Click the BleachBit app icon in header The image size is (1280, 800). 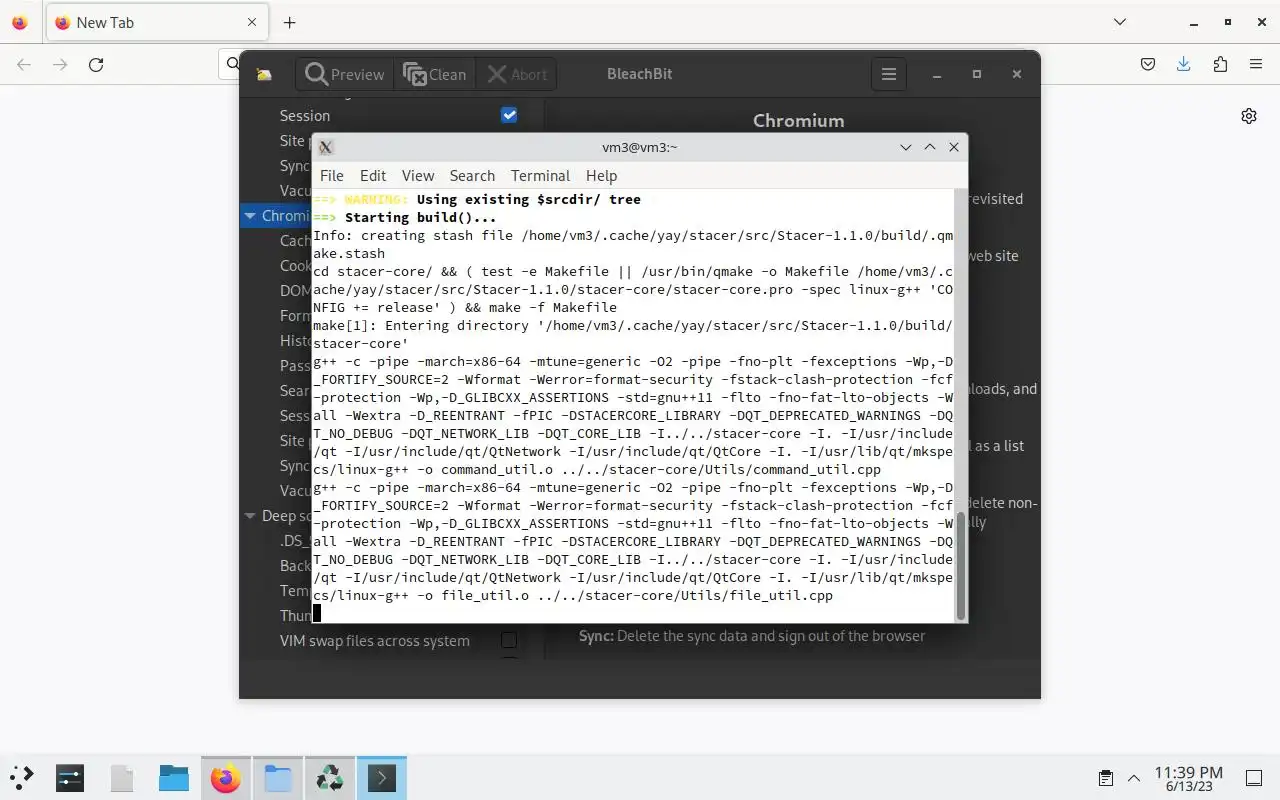pyautogui.click(x=264, y=74)
